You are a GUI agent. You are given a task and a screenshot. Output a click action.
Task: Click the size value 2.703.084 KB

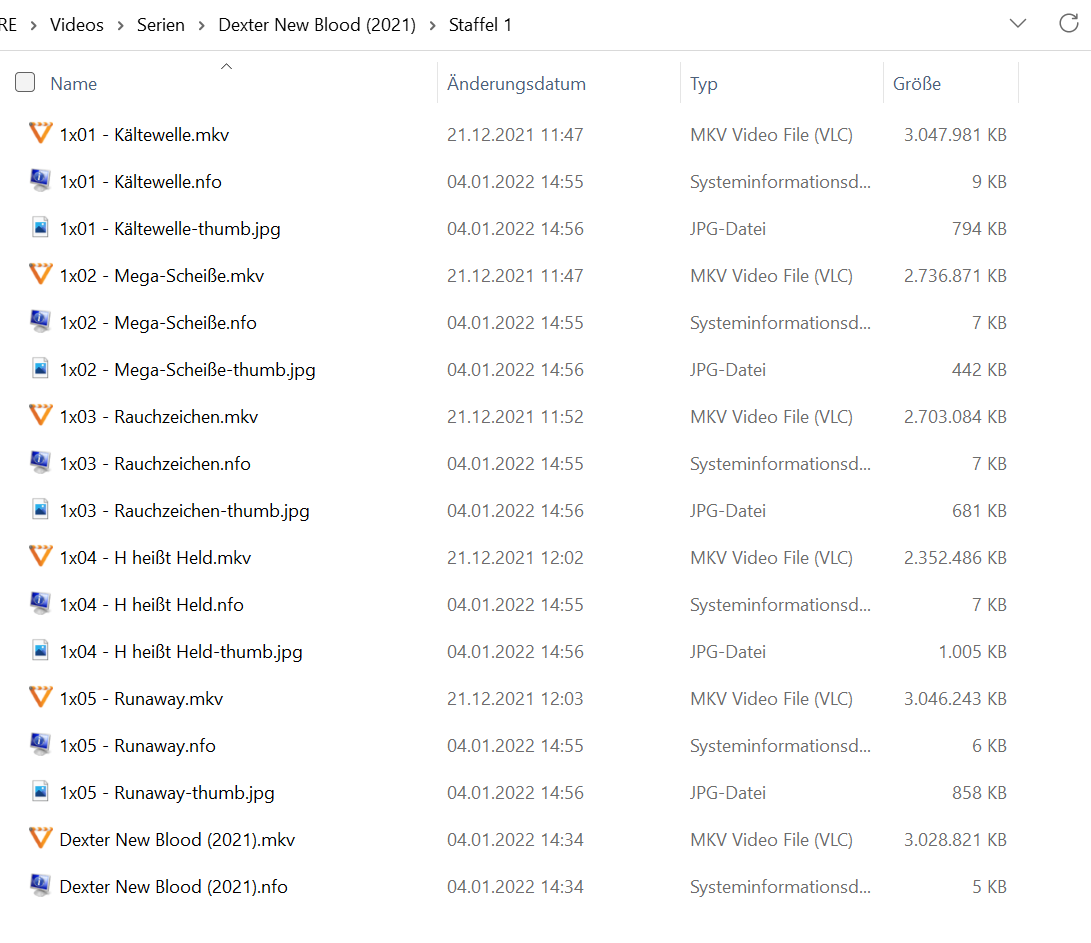[955, 417]
